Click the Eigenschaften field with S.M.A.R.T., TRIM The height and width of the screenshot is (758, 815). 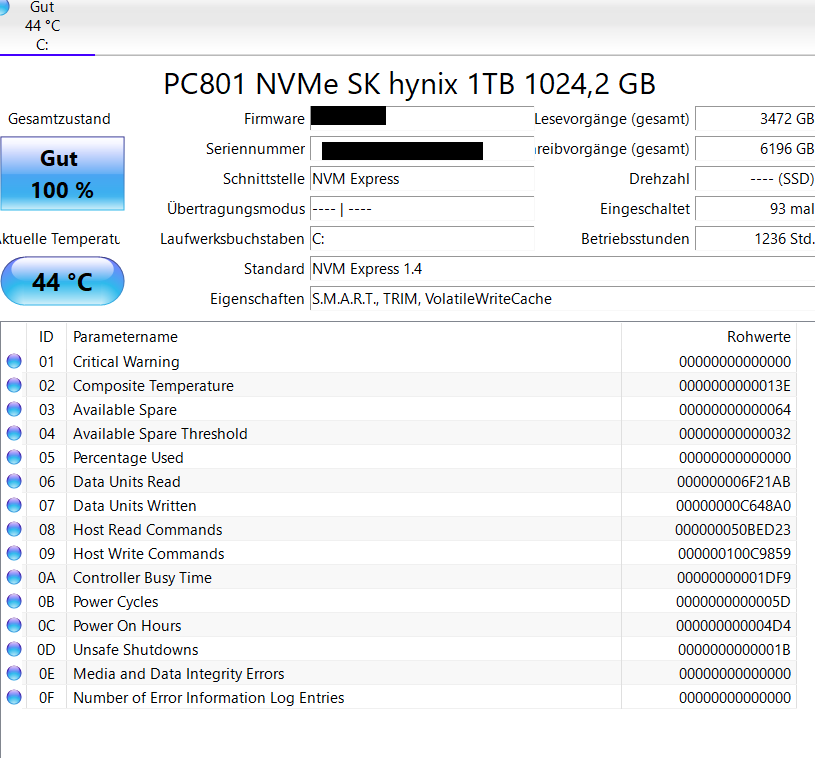coord(562,299)
